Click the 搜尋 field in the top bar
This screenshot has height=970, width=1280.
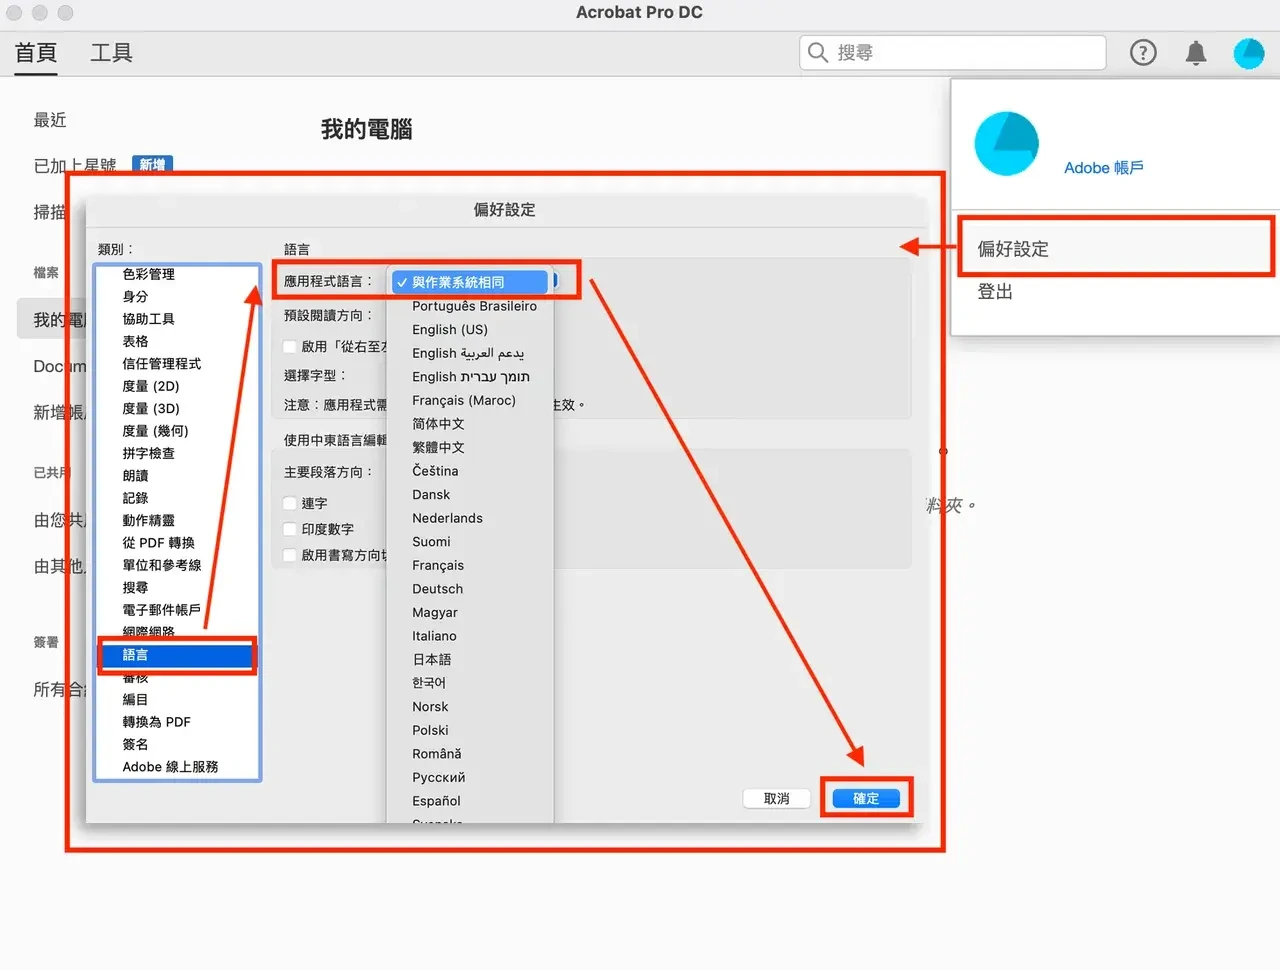[x=952, y=52]
